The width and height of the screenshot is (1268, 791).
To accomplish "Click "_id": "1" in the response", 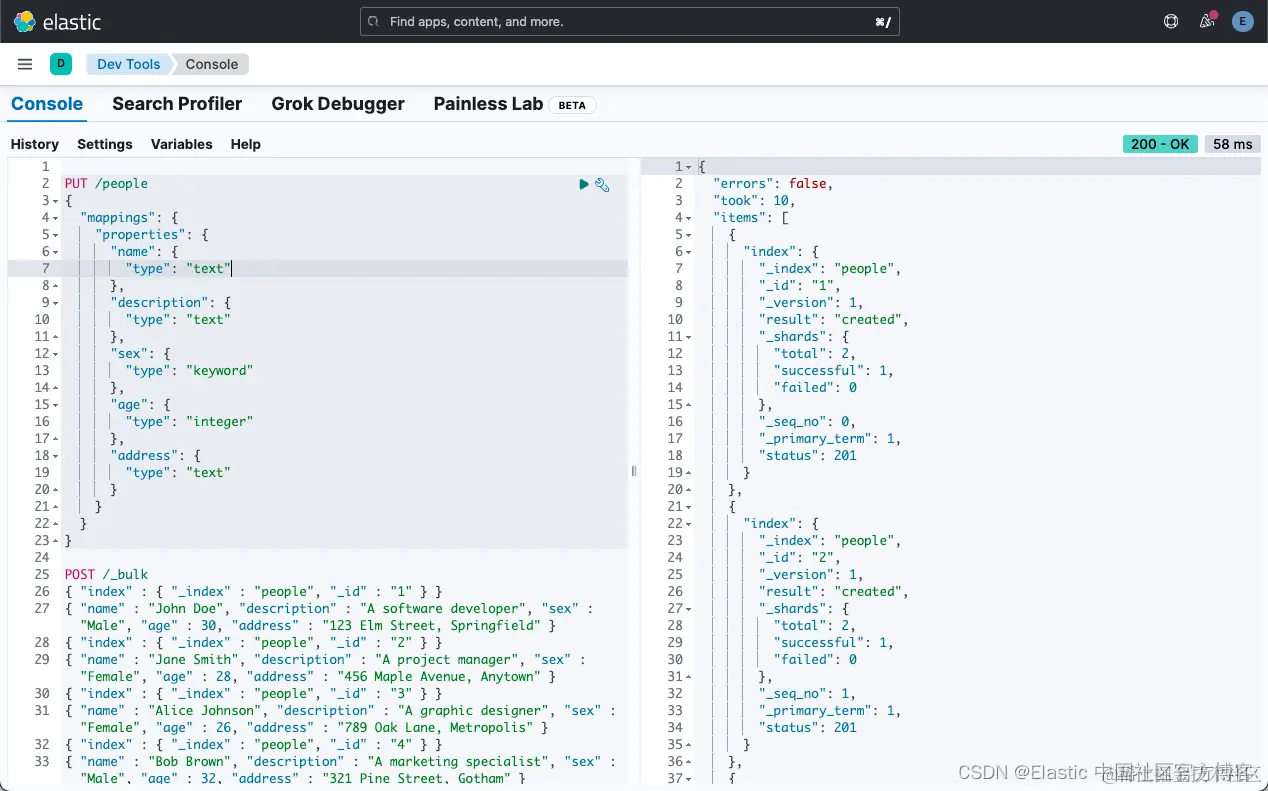I will (x=800, y=286).
